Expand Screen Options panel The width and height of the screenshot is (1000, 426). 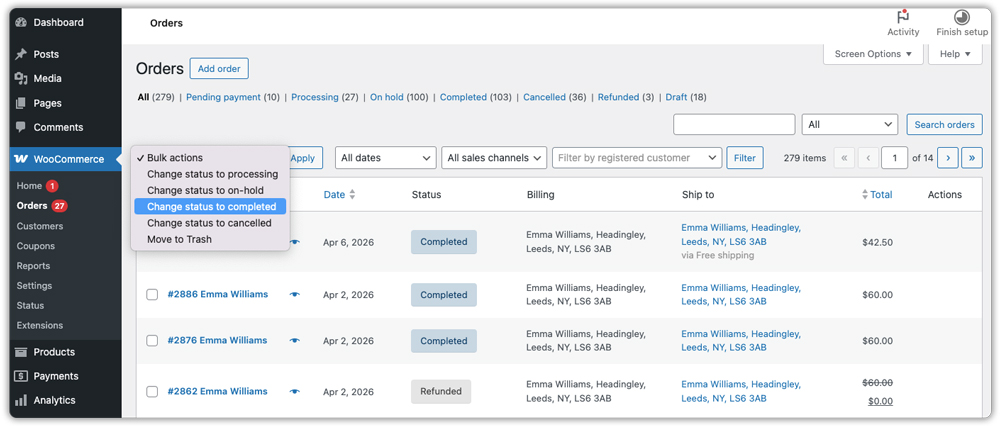click(873, 54)
